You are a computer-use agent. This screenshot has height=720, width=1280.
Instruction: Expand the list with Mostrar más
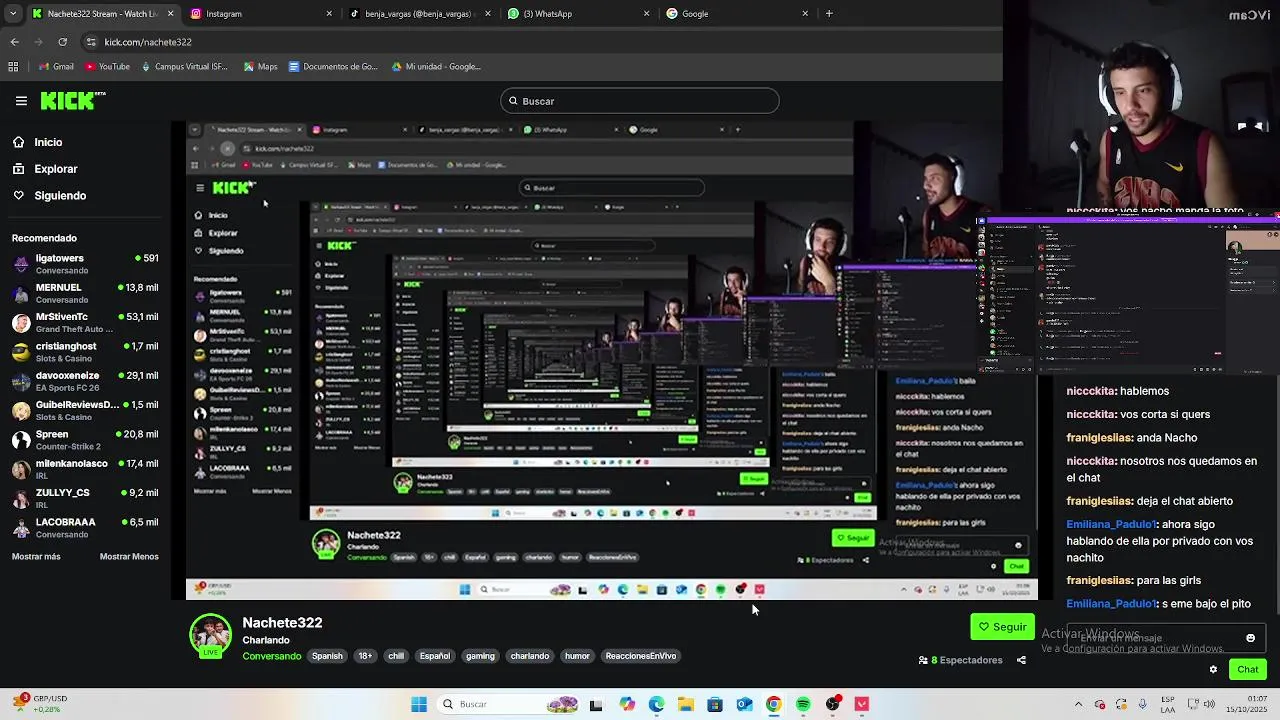[x=36, y=556]
